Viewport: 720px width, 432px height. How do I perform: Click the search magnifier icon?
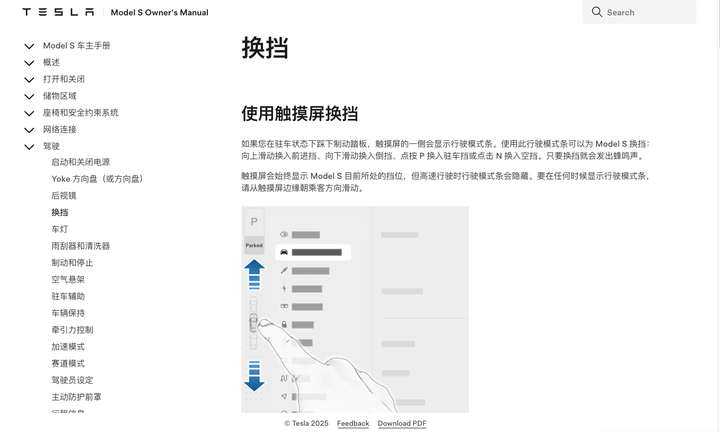pos(596,12)
